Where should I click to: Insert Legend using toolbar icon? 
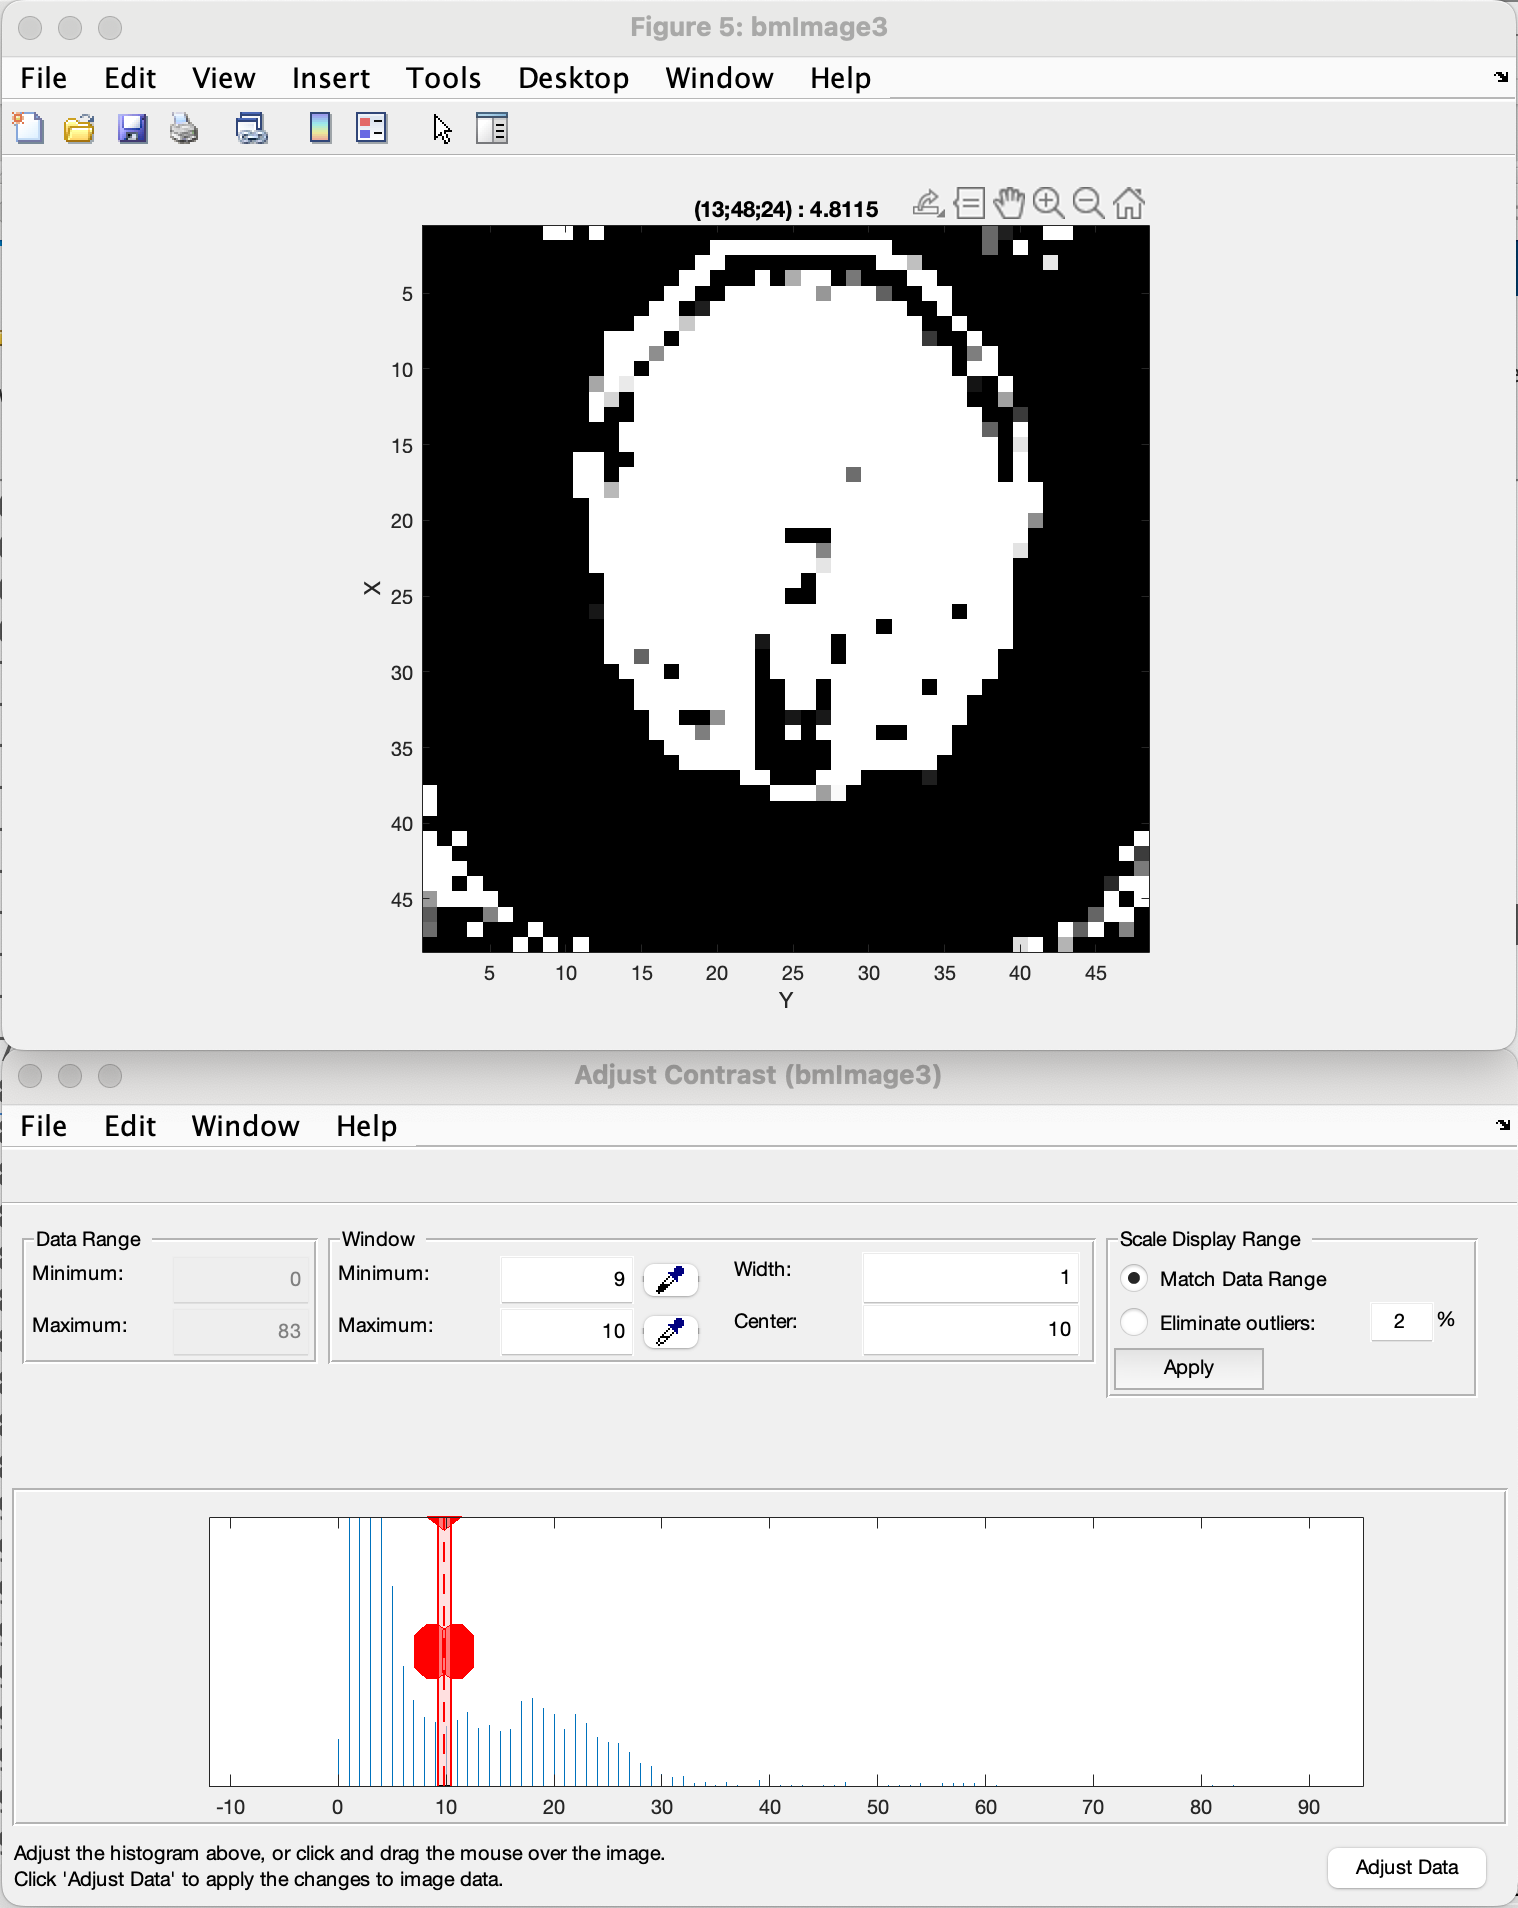[371, 128]
